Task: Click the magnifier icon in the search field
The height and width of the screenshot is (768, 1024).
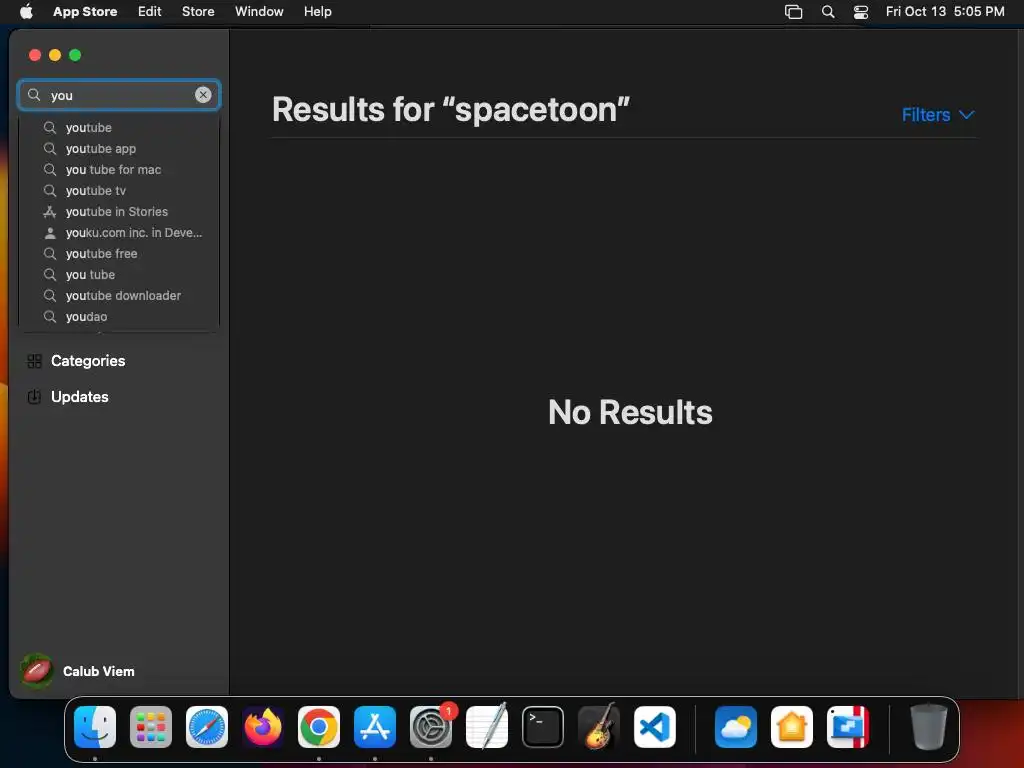Action: (34, 95)
